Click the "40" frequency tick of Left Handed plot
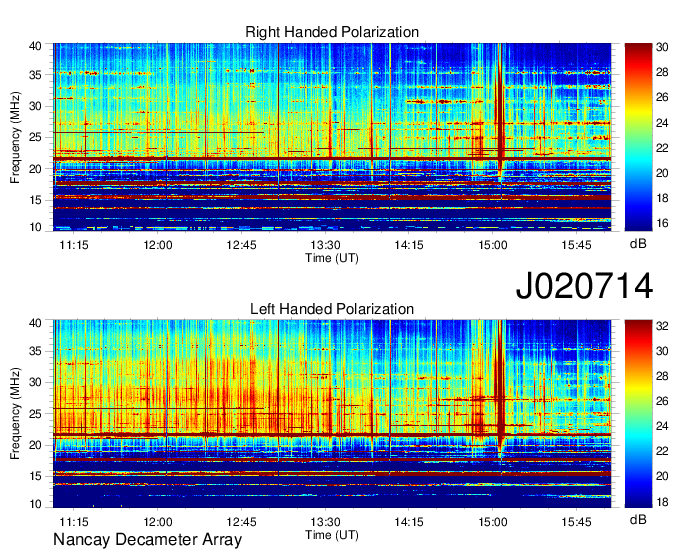The image size is (680, 552). tap(35, 323)
